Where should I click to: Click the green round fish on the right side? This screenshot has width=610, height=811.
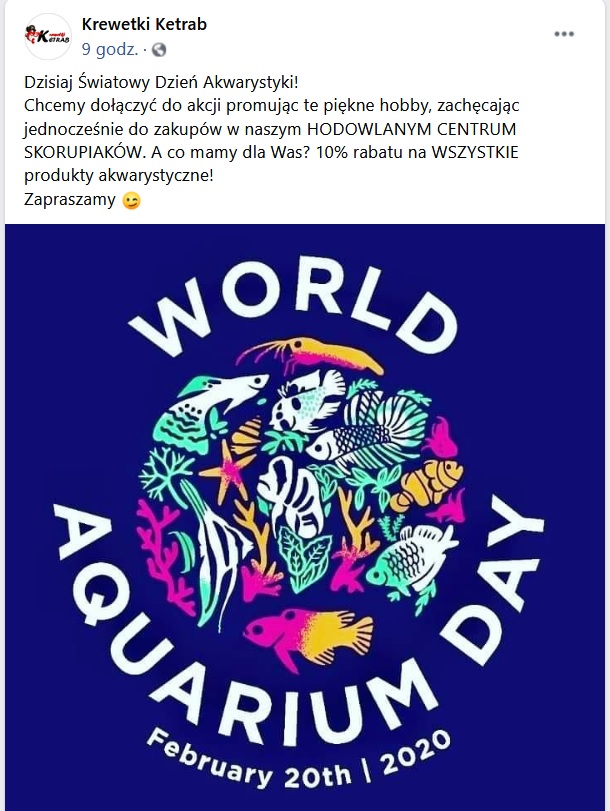411,560
